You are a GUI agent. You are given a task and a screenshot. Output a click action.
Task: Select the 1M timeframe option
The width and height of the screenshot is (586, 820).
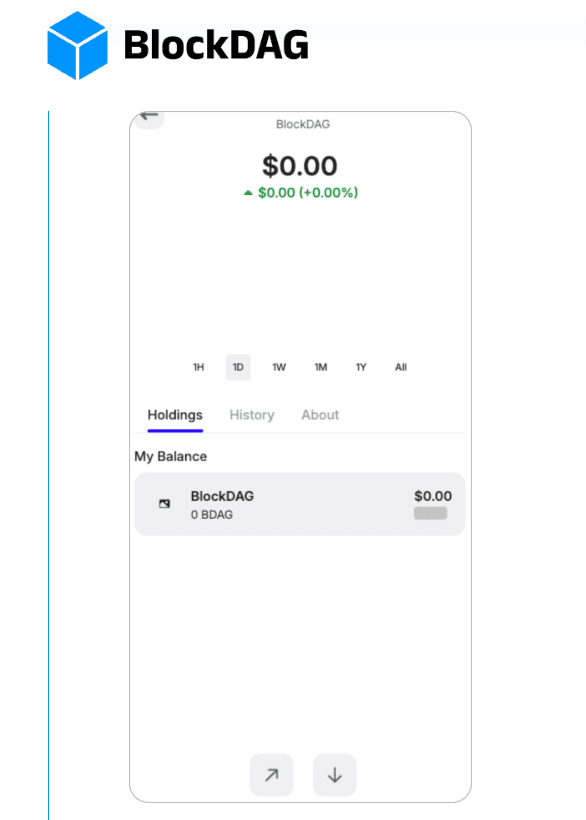pos(320,367)
